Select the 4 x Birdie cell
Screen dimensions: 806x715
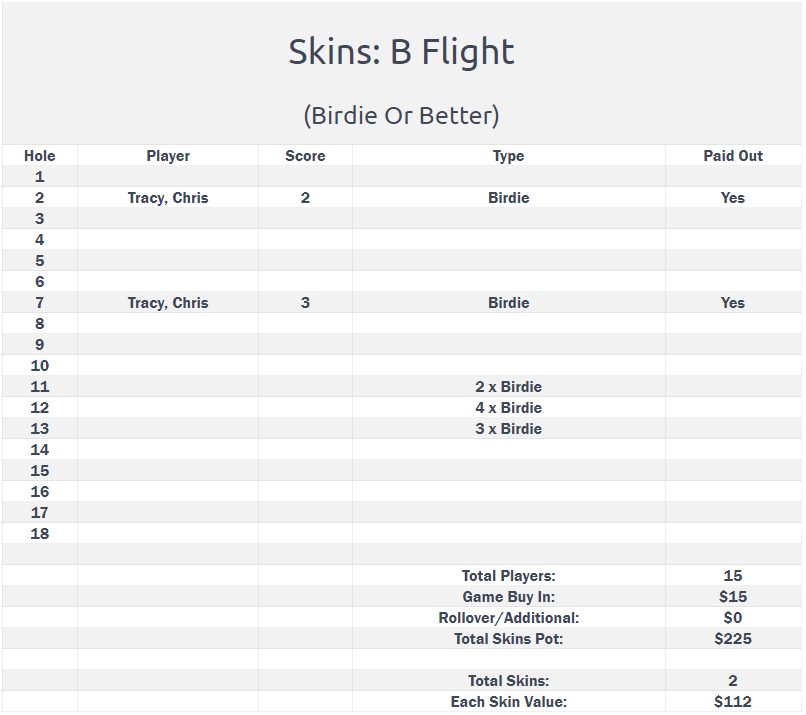point(508,408)
